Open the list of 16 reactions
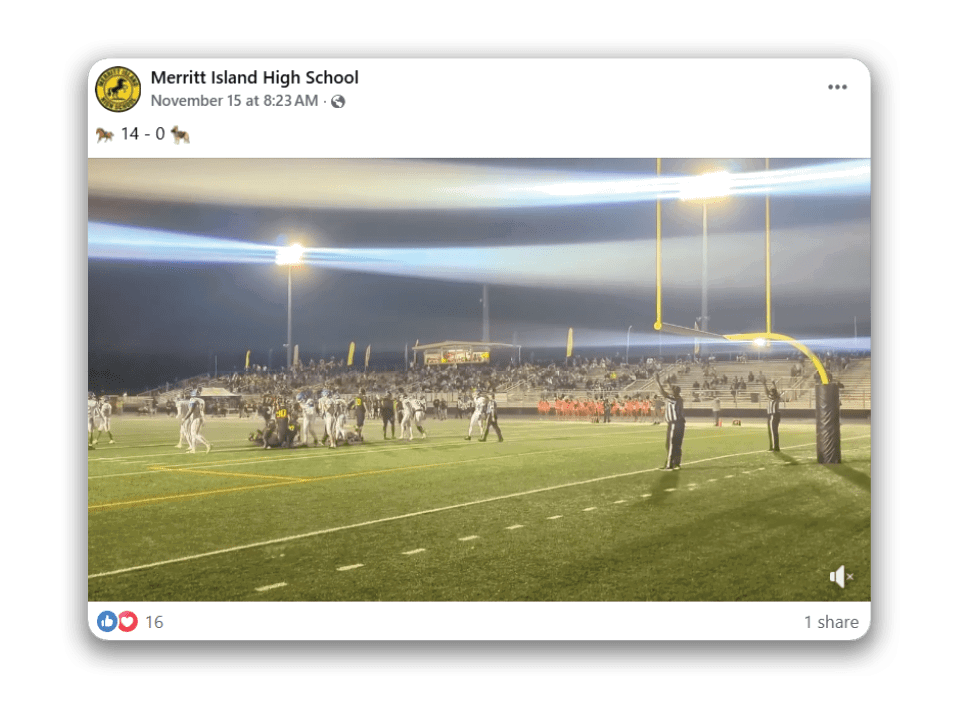959x711 pixels. pyautogui.click(x=154, y=622)
